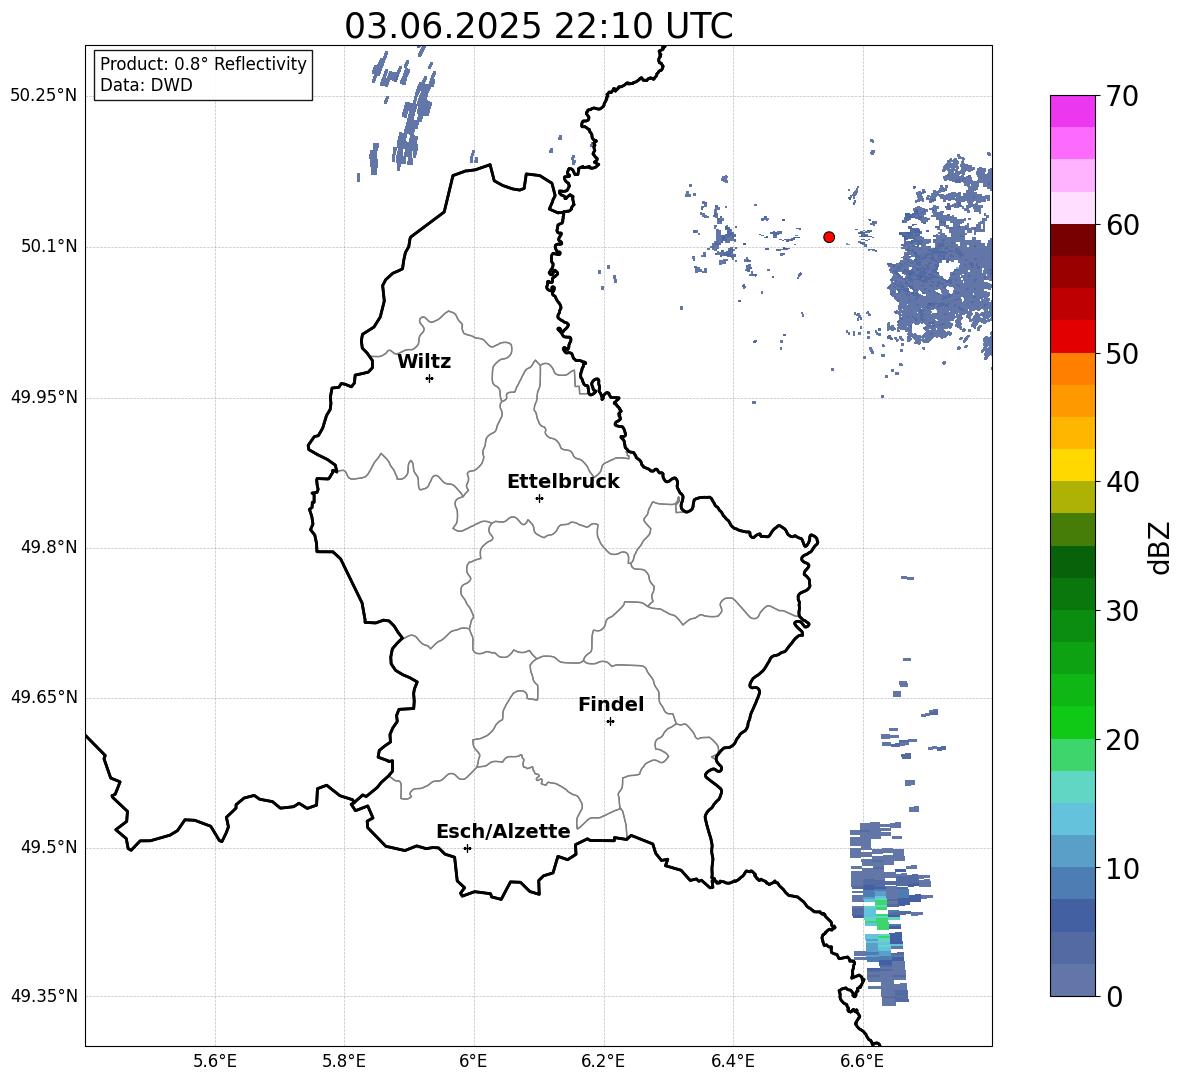Click the 40 colorbar tick label
Viewport: 1184px width, 1081px height.
tap(1122, 482)
